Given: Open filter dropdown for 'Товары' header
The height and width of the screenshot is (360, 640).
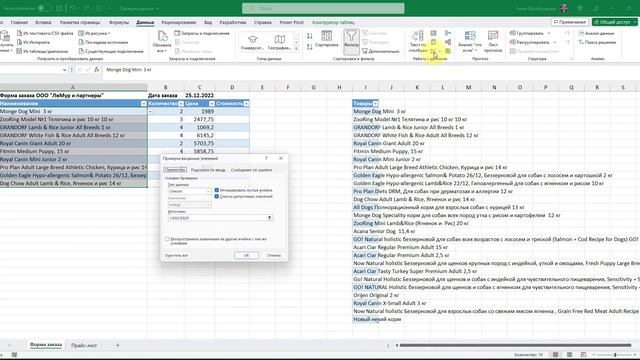Looking at the screenshot, I should (376, 104).
